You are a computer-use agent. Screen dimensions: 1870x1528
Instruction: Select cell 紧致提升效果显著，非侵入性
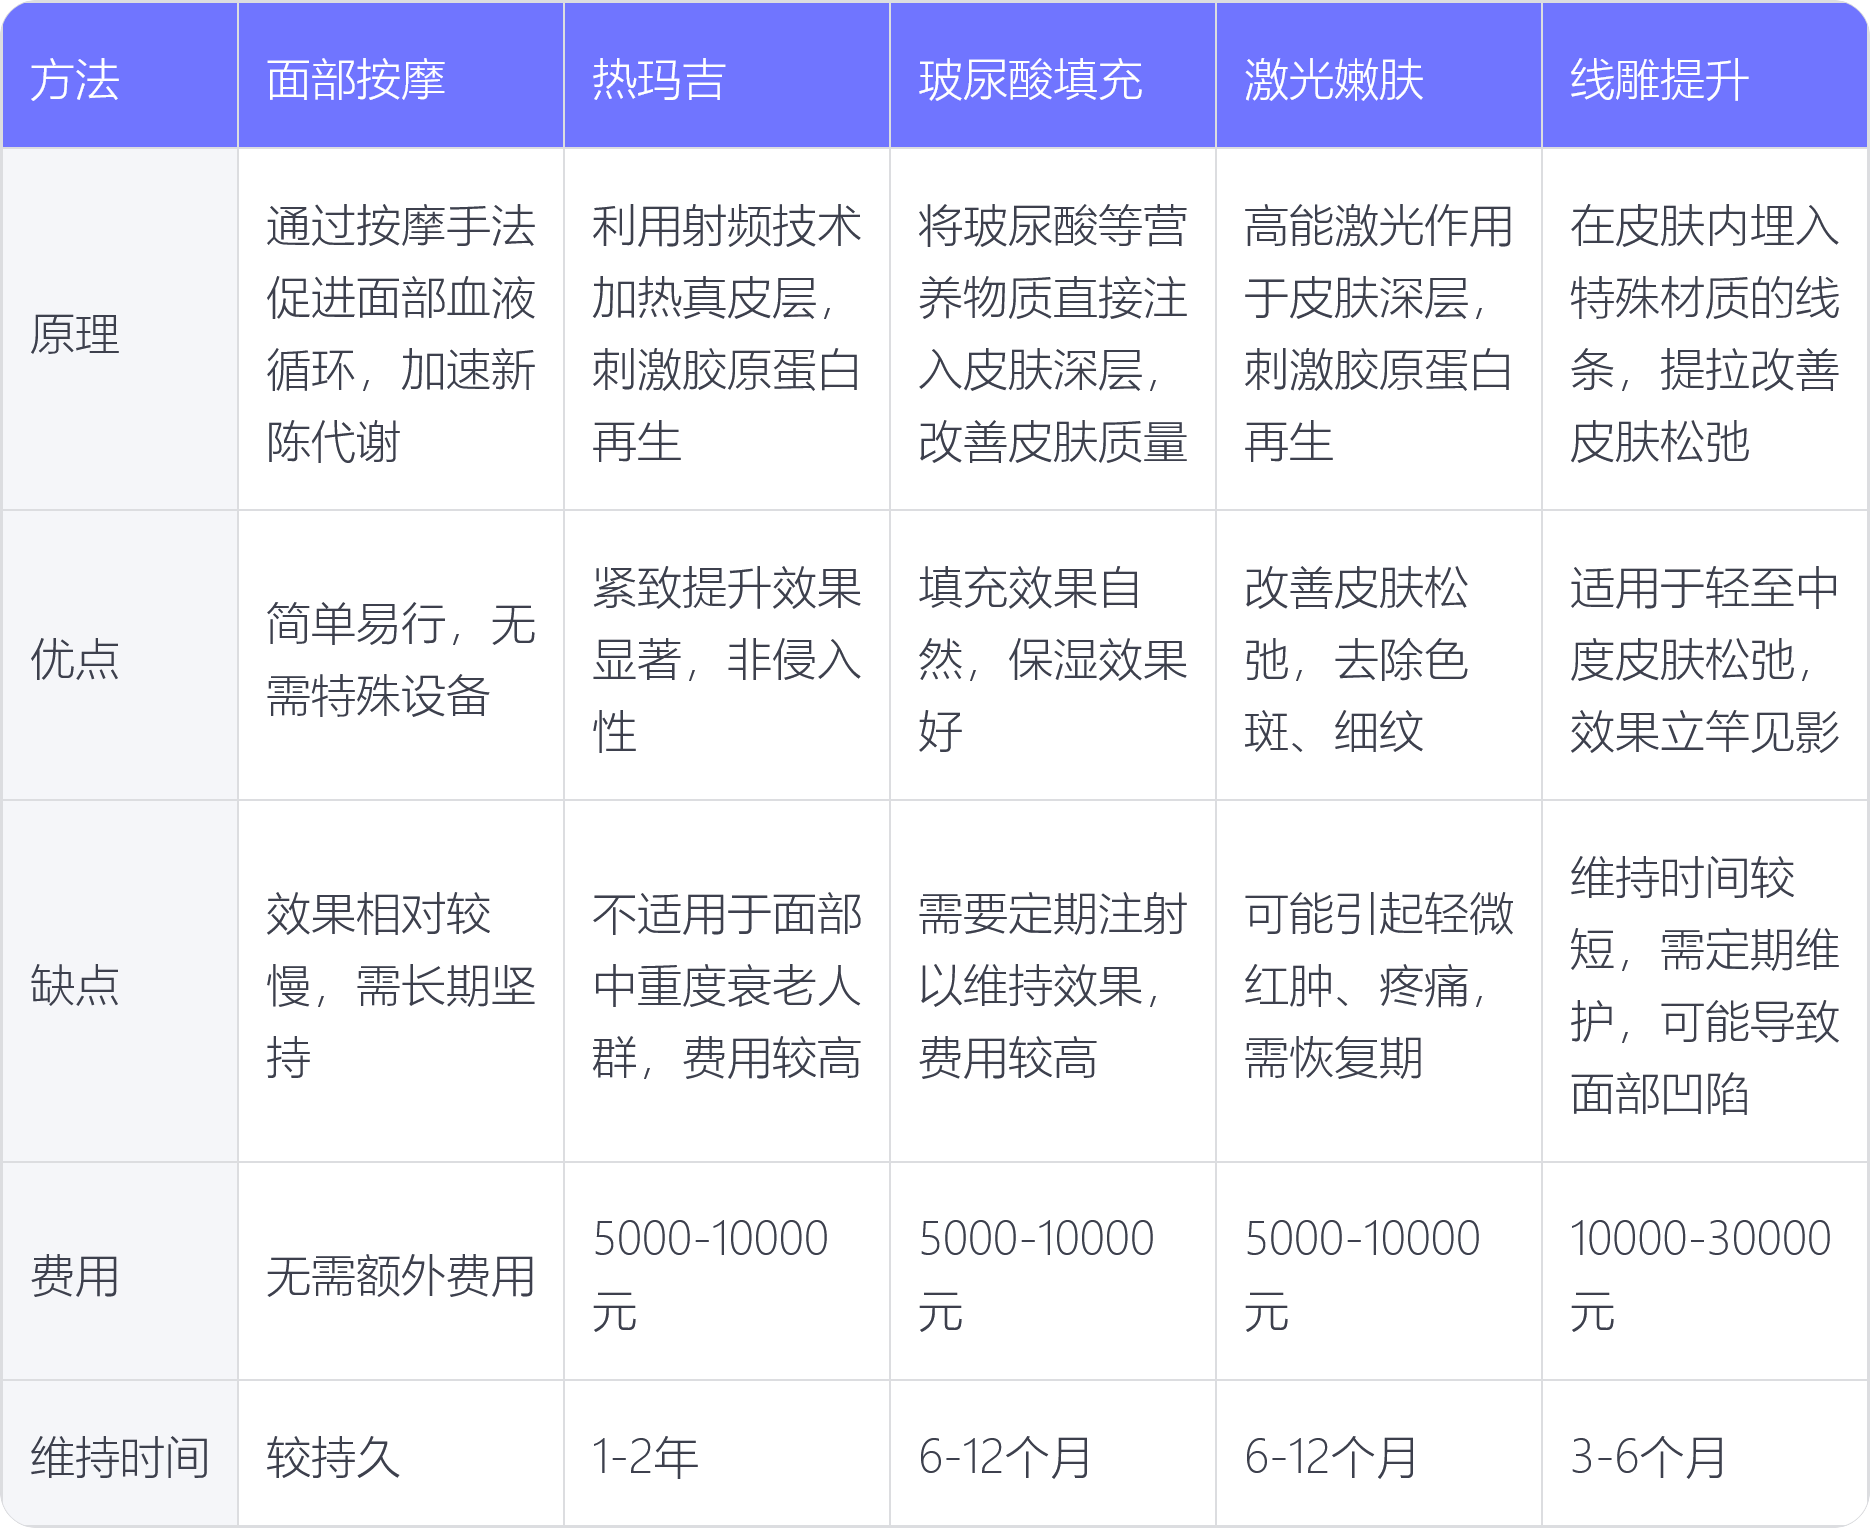tap(727, 656)
